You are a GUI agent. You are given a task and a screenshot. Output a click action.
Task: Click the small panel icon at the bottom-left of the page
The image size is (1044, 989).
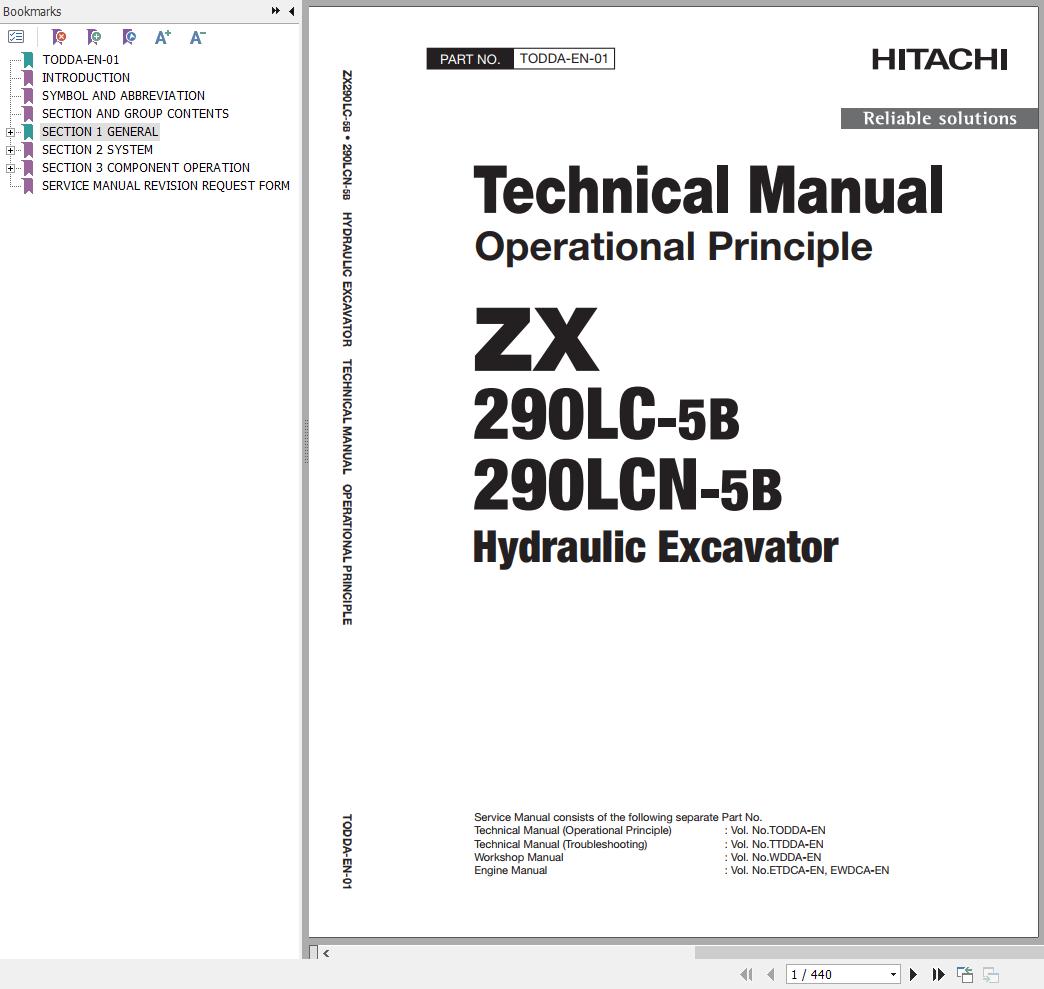pos(314,952)
